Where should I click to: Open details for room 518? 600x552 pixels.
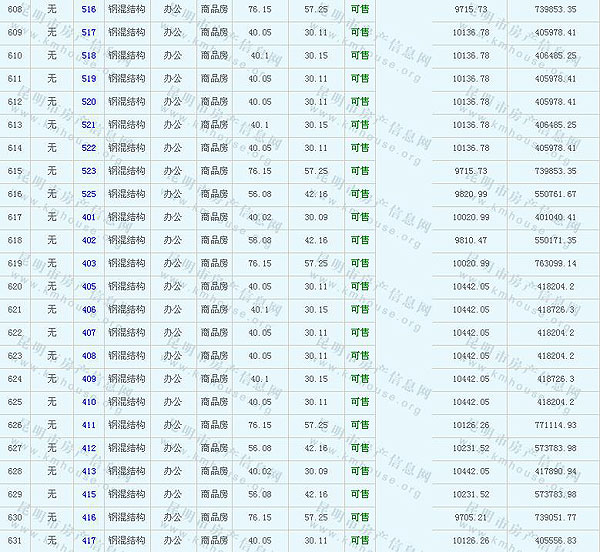(89, 55)
